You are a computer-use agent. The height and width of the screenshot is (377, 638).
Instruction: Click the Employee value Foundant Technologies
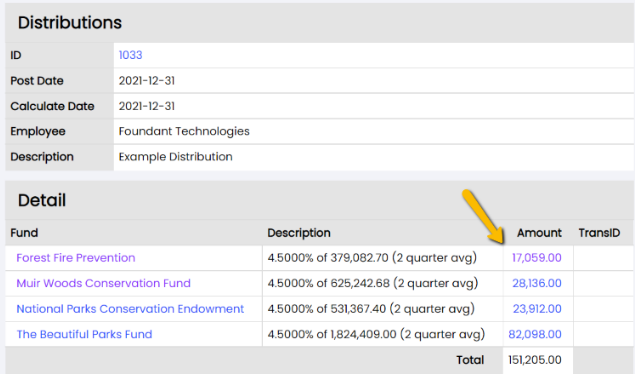(184, 131)
